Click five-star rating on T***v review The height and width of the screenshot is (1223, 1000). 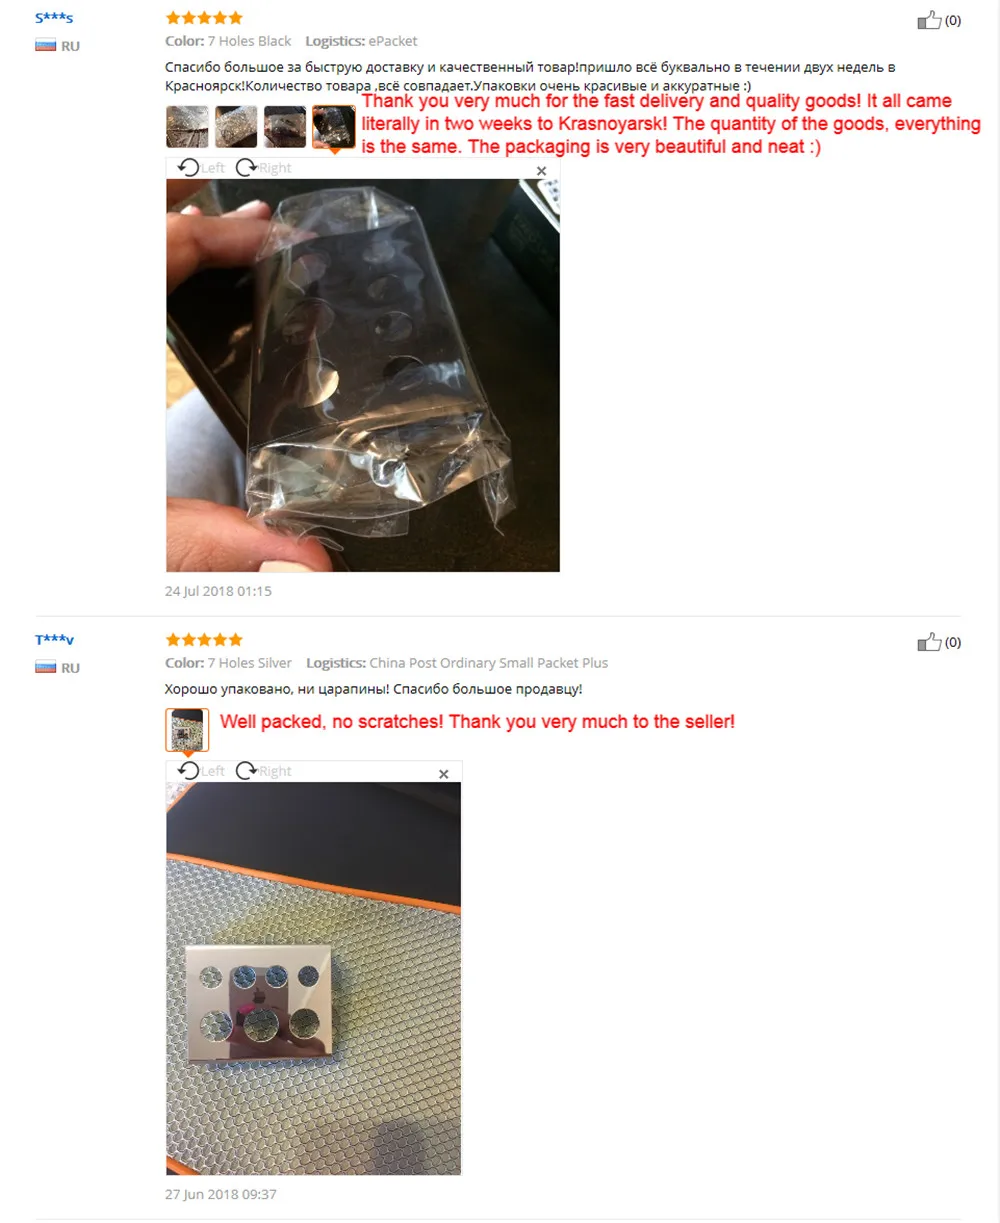pos(204,640)
